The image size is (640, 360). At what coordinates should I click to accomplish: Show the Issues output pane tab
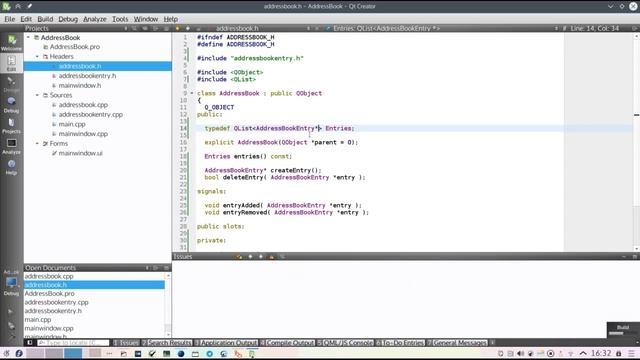pos(126,343)
